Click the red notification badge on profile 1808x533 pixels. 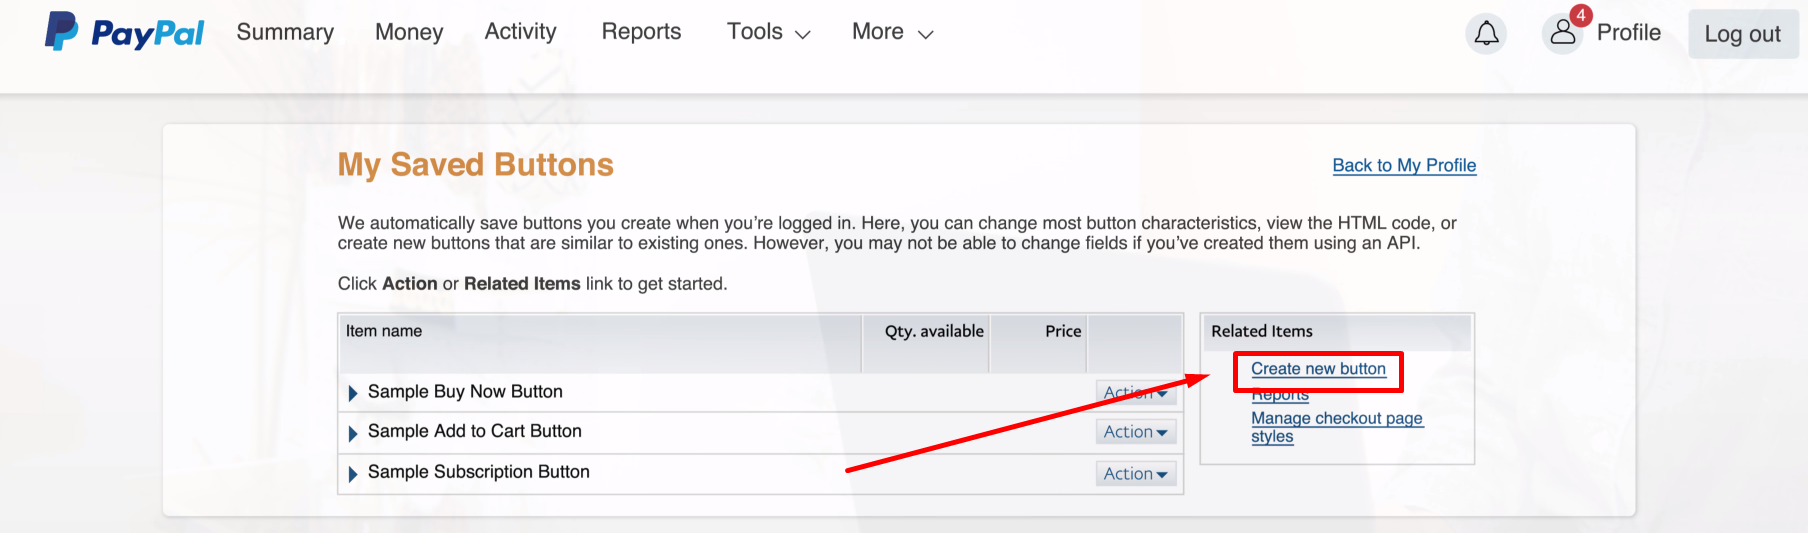[1581, 16]
